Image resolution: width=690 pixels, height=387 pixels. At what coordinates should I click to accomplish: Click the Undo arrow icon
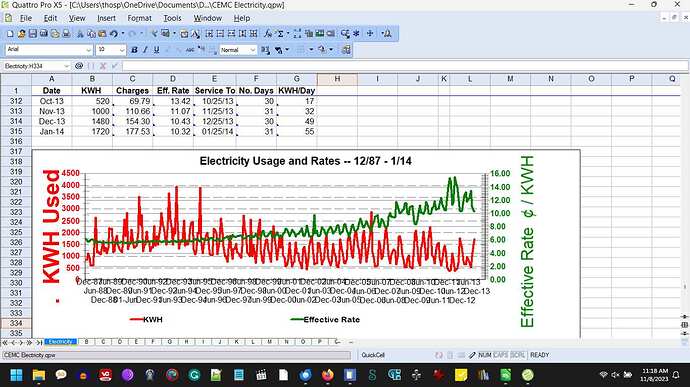tap(114, 33)
